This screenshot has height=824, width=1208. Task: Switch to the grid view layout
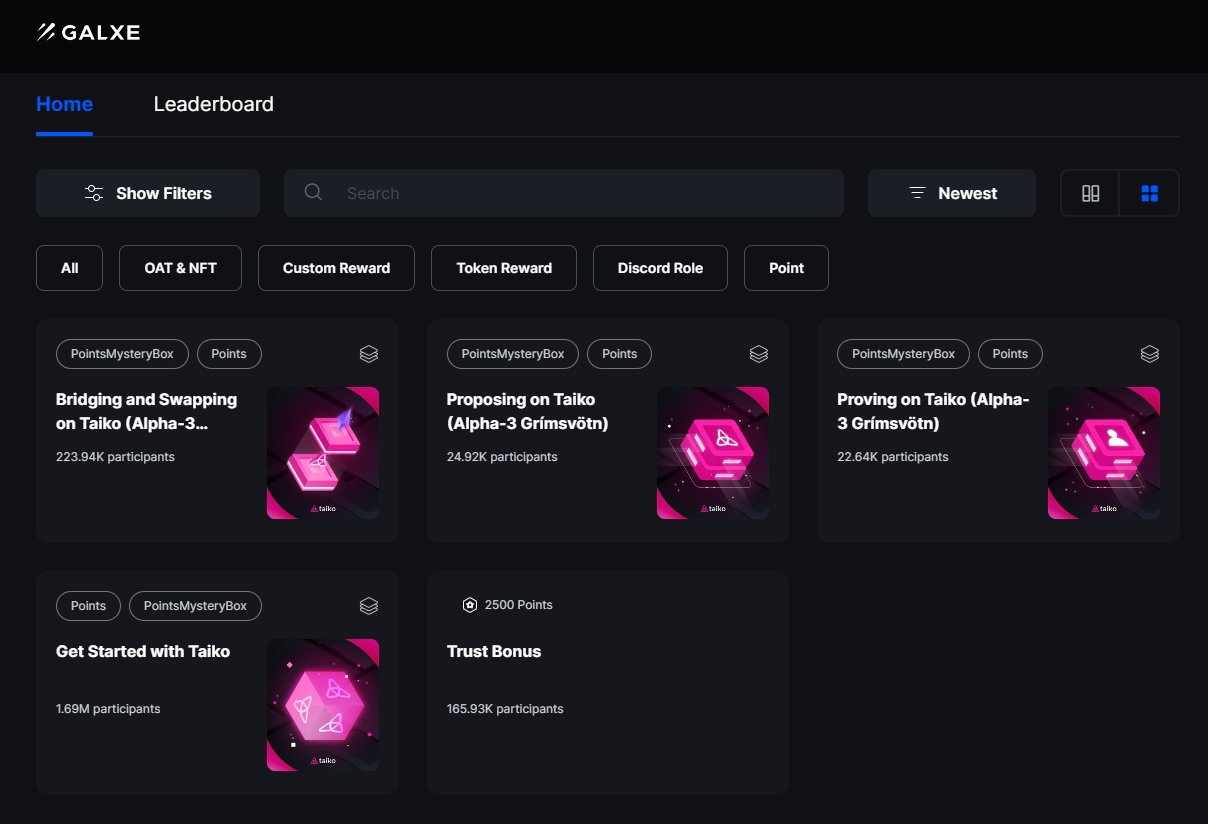click(x=1149, y=193)
